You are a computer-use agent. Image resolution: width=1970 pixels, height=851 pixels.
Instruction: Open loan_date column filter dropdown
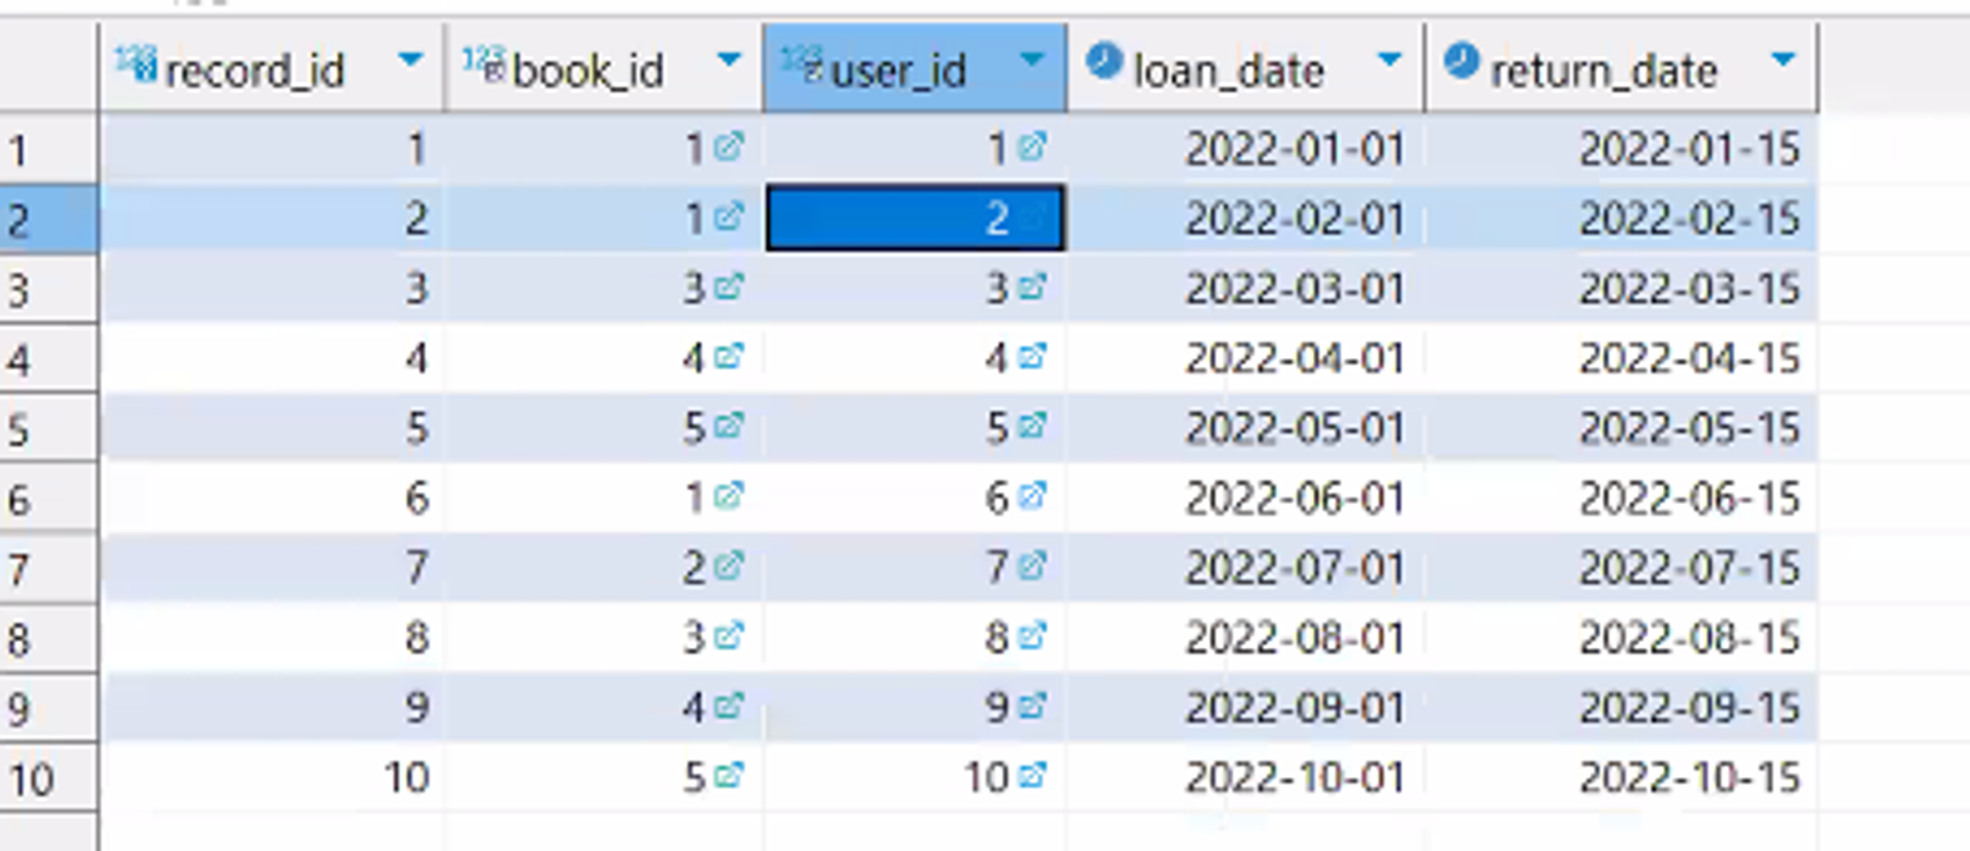1389,61
